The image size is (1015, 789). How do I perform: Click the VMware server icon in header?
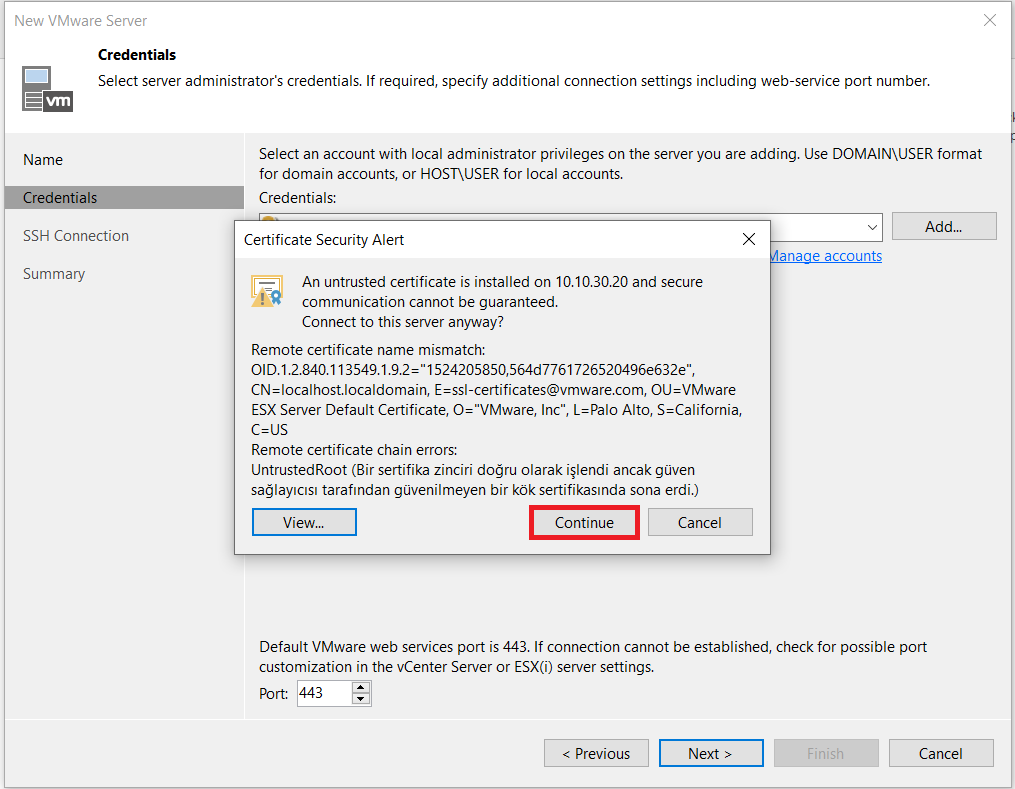pyautogui.click(x=47, y=88)
